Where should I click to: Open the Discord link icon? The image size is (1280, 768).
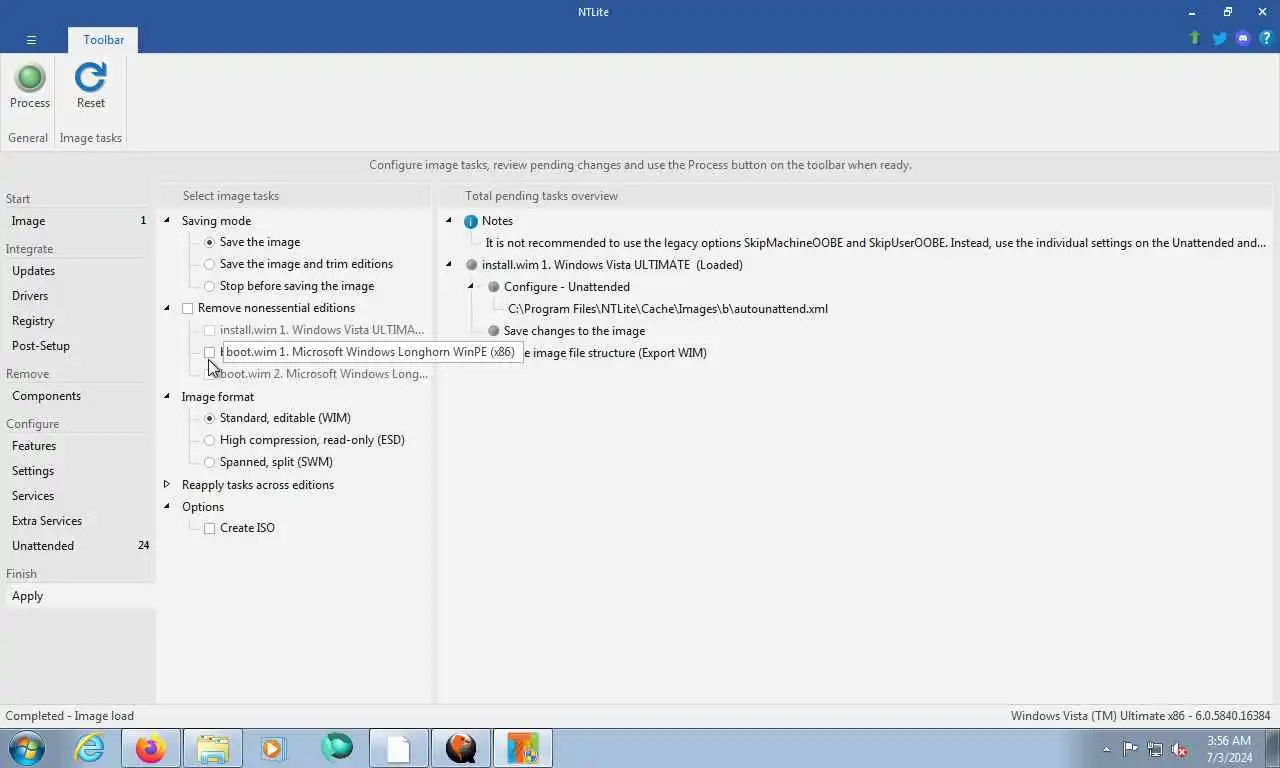coord(1243,38)
